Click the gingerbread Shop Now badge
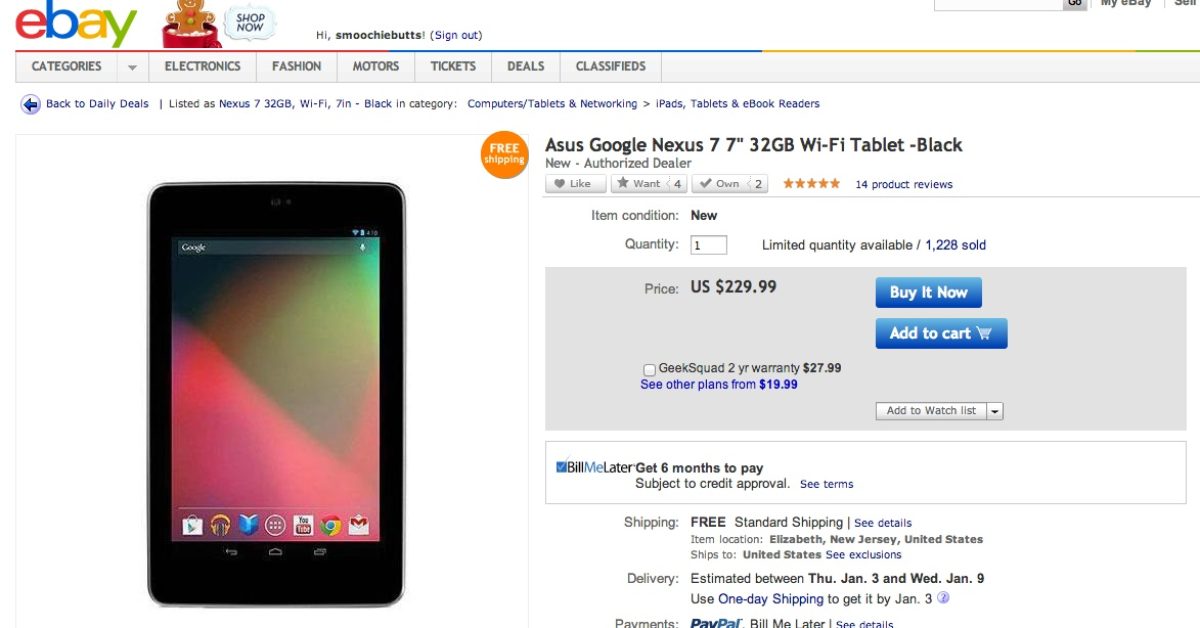 tap(220, 23)
